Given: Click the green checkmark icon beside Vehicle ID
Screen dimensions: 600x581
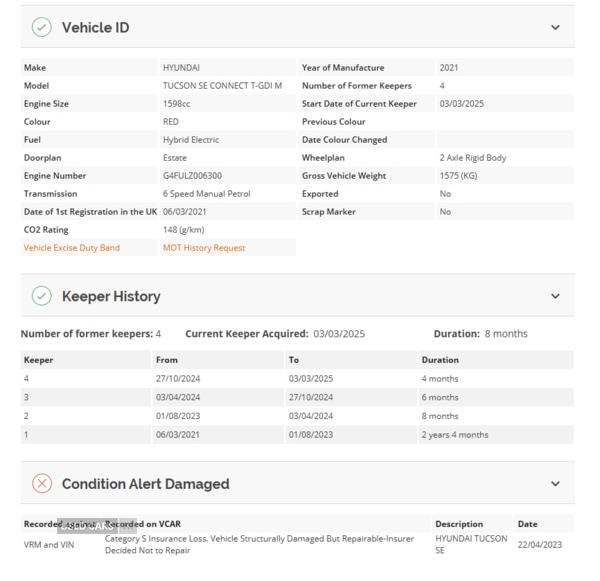Looking at the screenshot, I should click(41, 28).
